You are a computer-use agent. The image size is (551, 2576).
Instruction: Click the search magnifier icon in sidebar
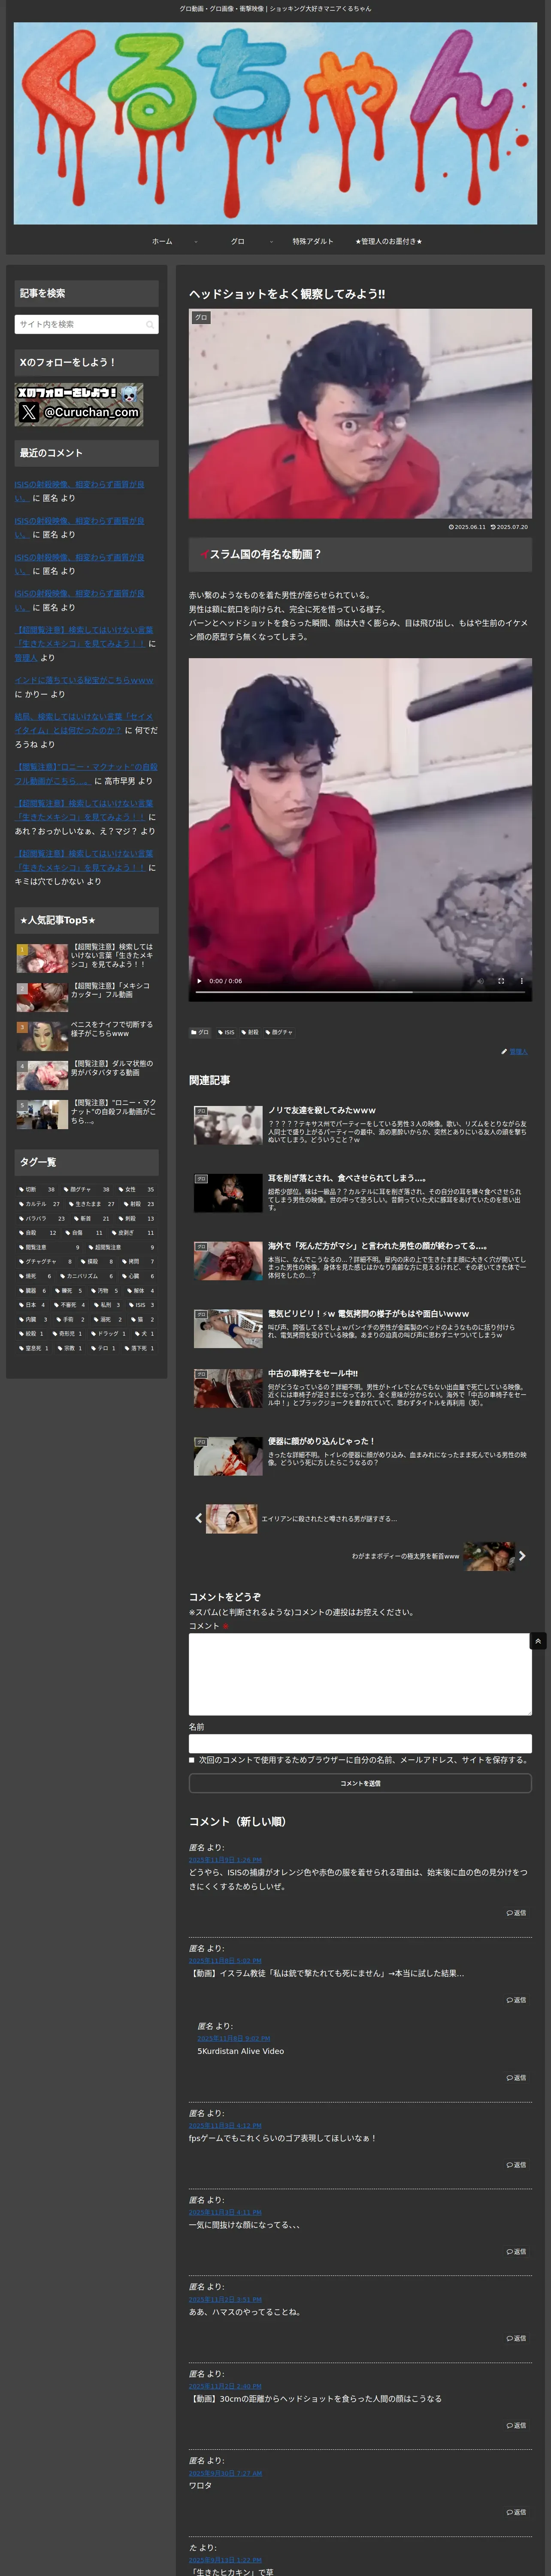pos(150,324)
